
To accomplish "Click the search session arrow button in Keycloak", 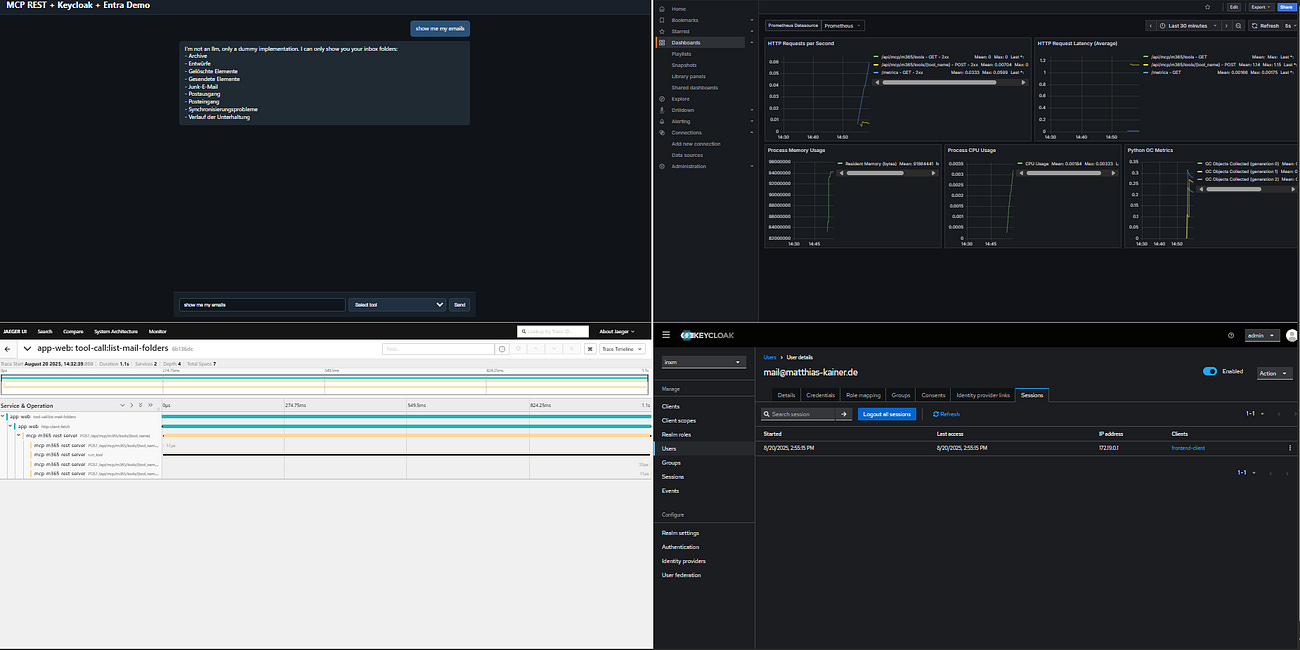I will [x=844, y=414].
